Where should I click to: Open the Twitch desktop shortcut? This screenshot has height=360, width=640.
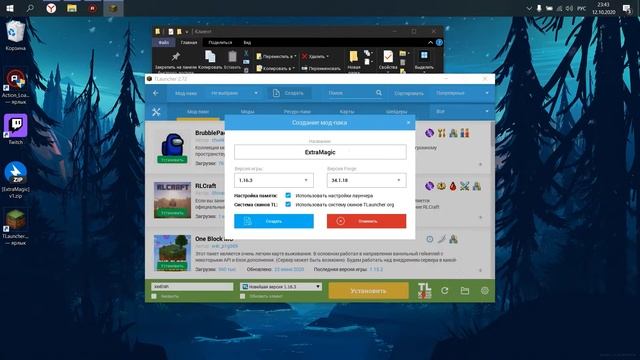pyautogui.click(x=16, y=129)
